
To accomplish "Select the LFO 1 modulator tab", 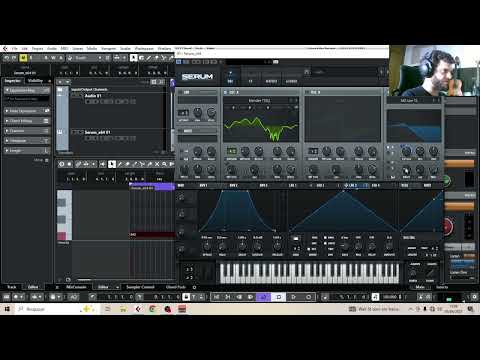I will [x=292, y=185].
